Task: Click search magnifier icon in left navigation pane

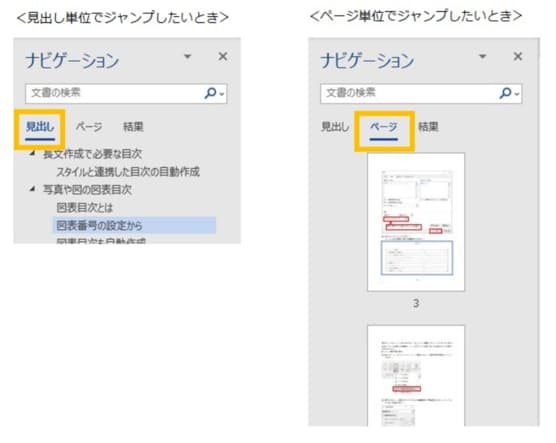Action: (x=211, y=93)
